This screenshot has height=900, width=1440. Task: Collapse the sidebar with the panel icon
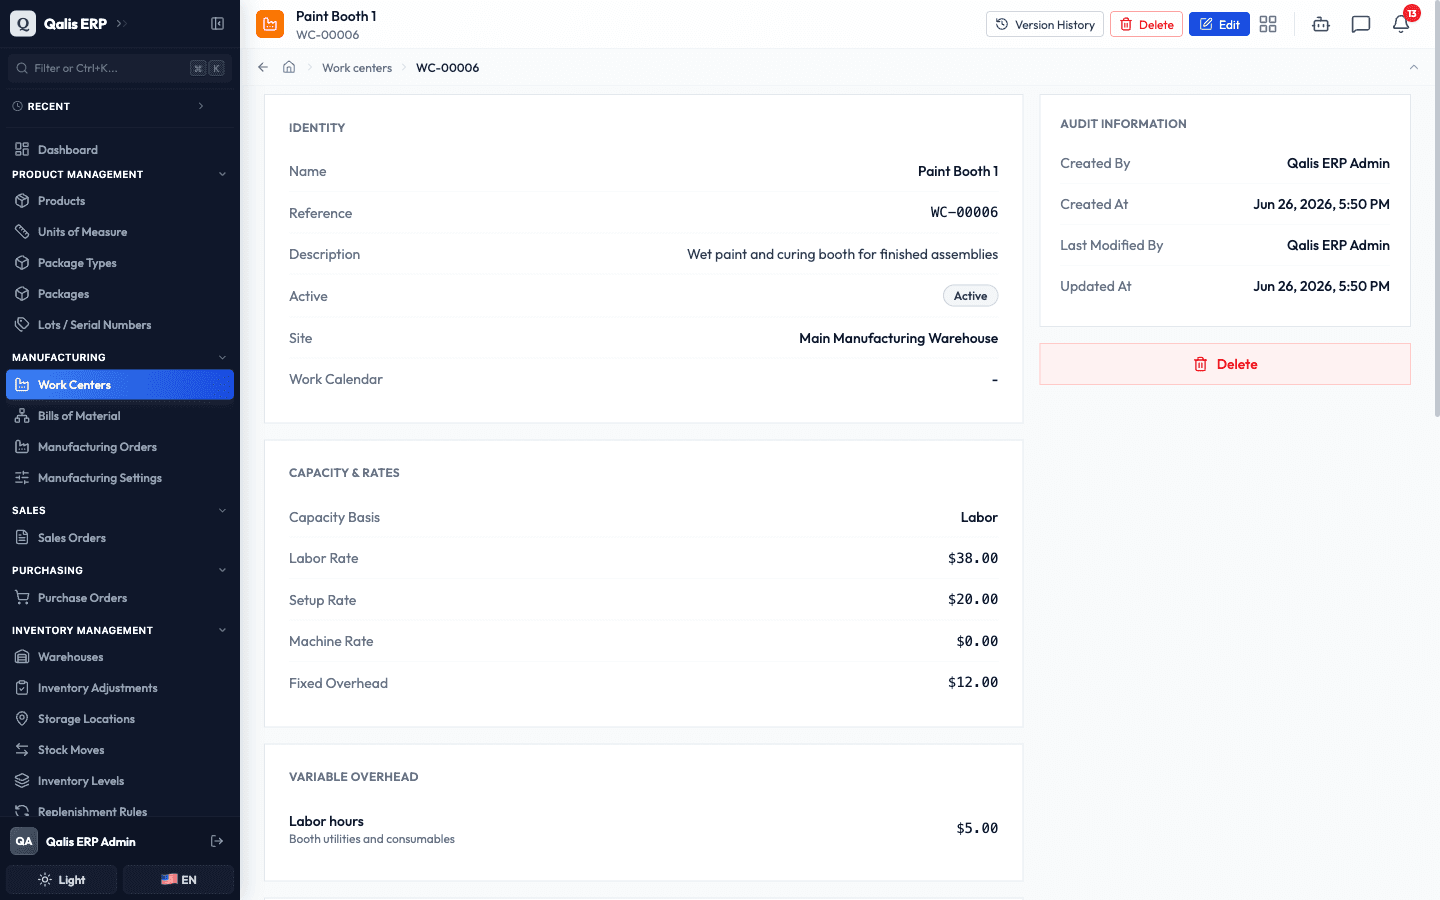217,23
